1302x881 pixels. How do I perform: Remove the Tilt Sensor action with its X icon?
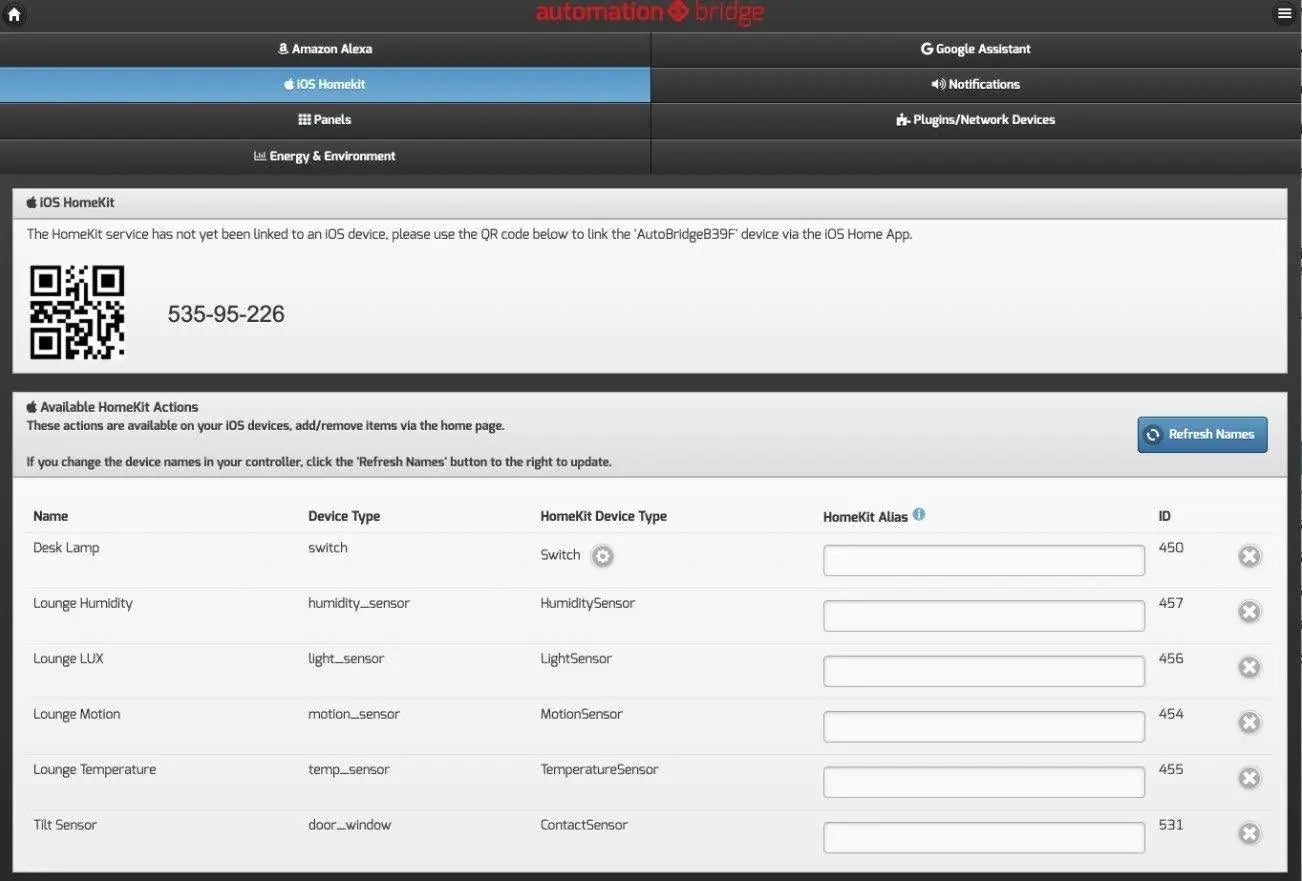1249,832
